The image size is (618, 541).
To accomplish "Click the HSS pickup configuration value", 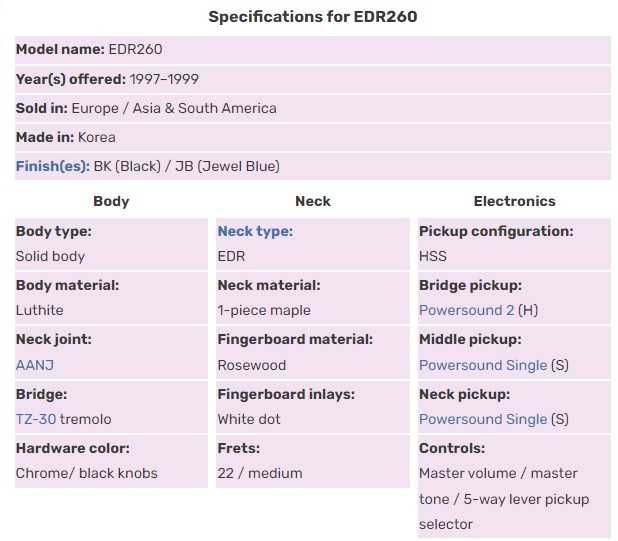I will [x=433, y=256].
